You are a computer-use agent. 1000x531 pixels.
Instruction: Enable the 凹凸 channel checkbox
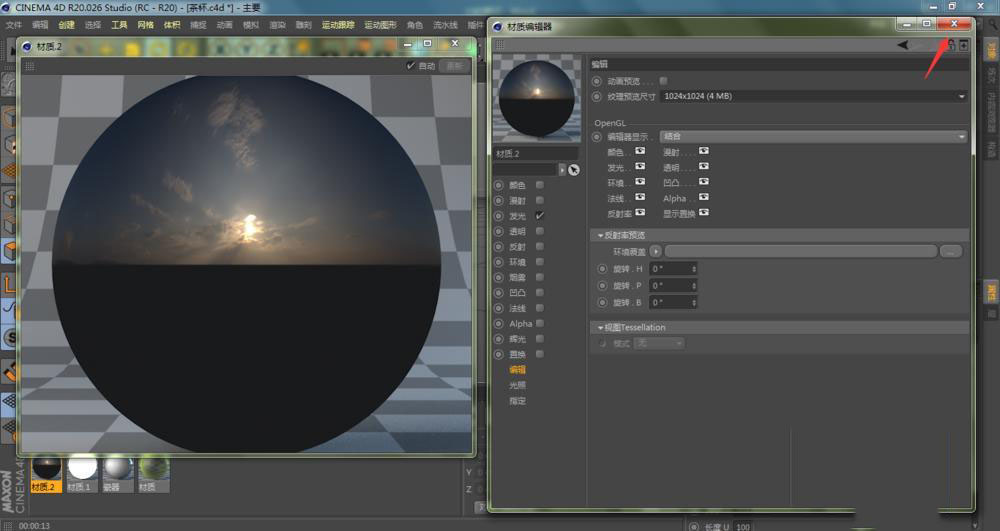(x=540, y=293)
